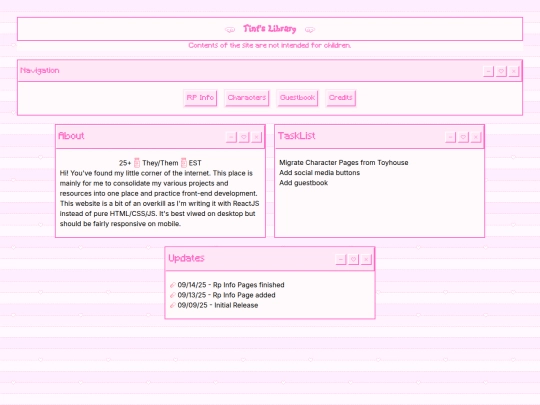Click the heart icon in Navigation titlebar
The height and width of the screenshot is (405, 540).
pos(501,71)
